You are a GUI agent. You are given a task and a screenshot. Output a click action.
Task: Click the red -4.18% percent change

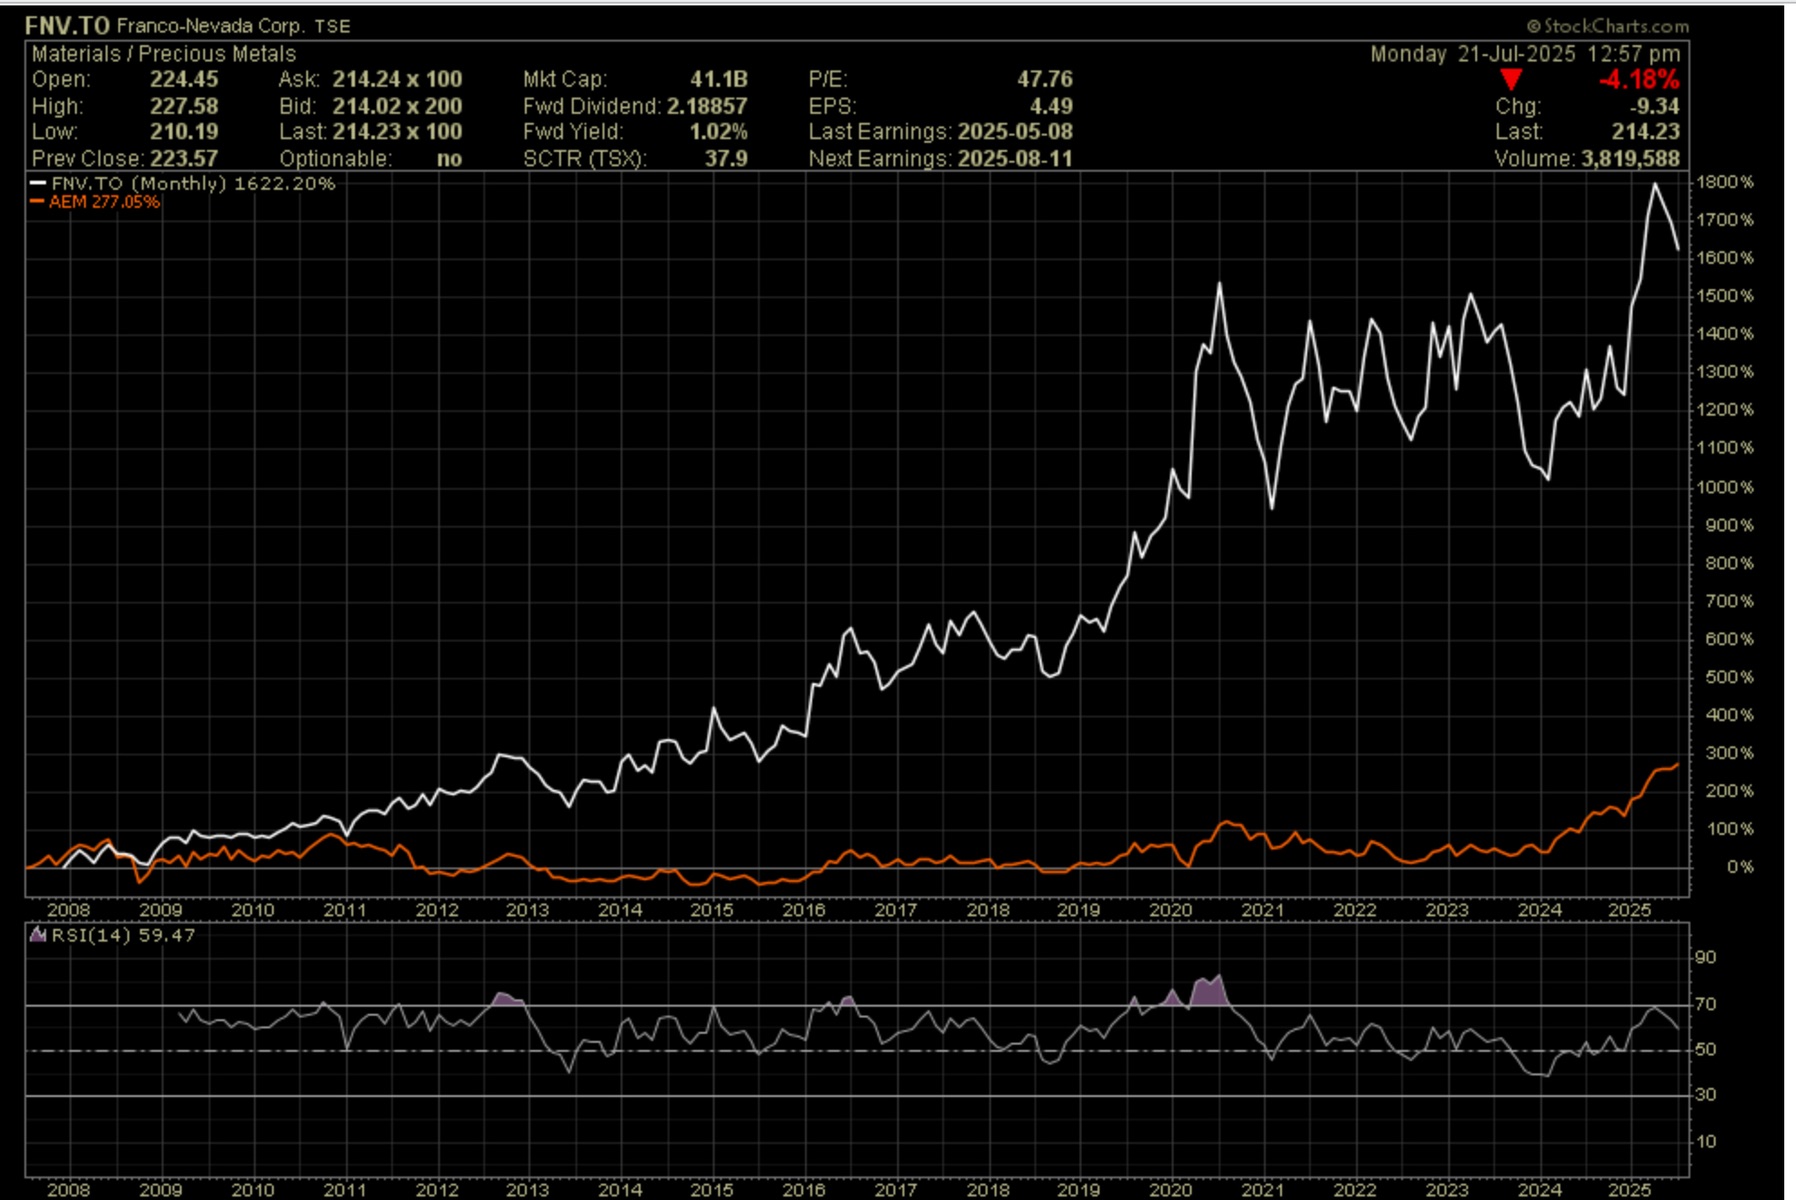[x=1639, y=80]
